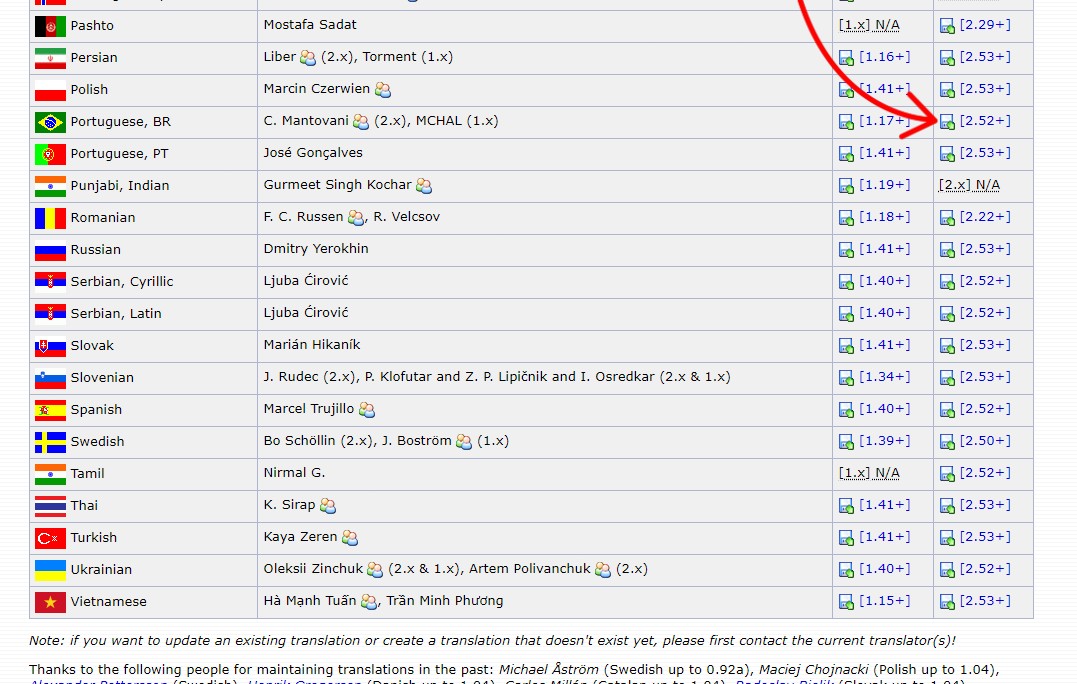
Task: Click the download icon for Portuguese BR 2.52+
Action: 947,122
